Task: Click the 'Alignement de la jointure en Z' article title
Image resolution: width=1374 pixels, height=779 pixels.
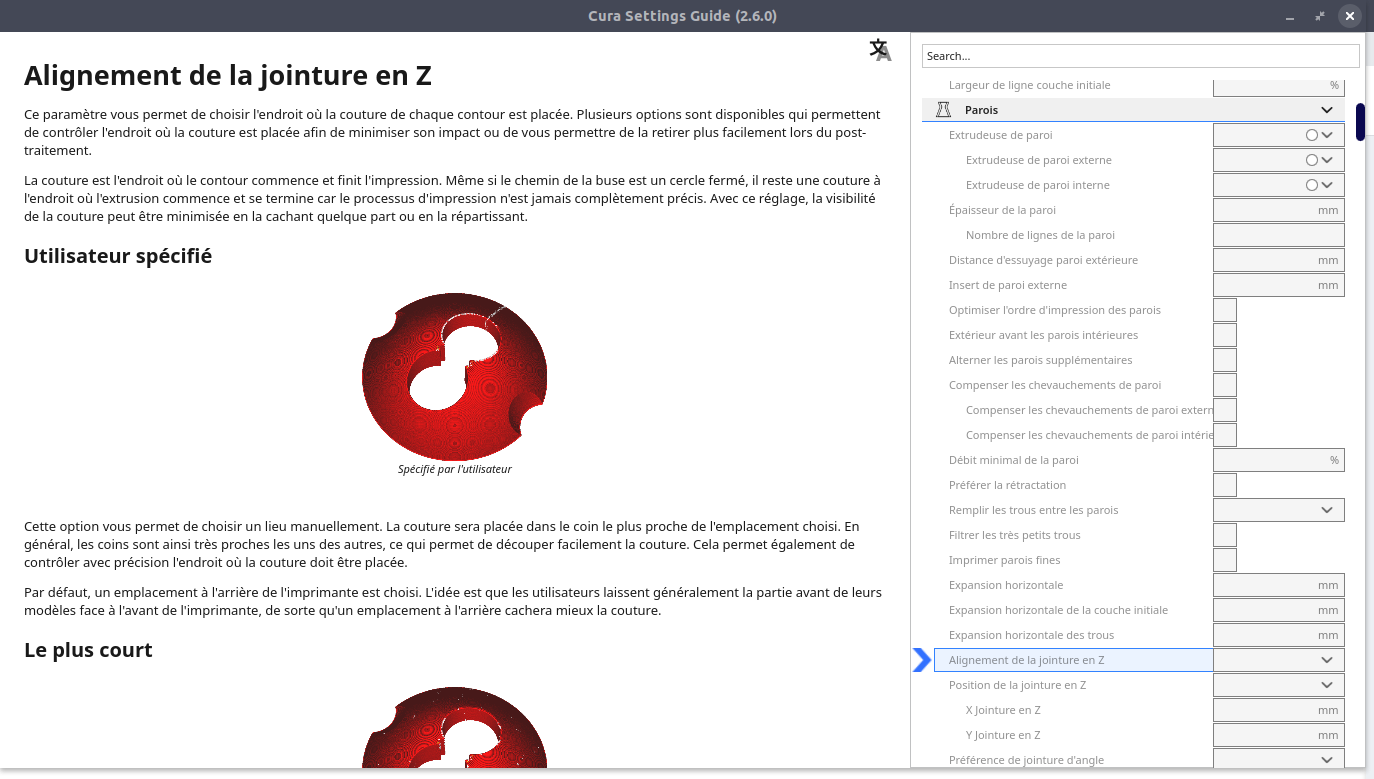Action: point(228,76)
